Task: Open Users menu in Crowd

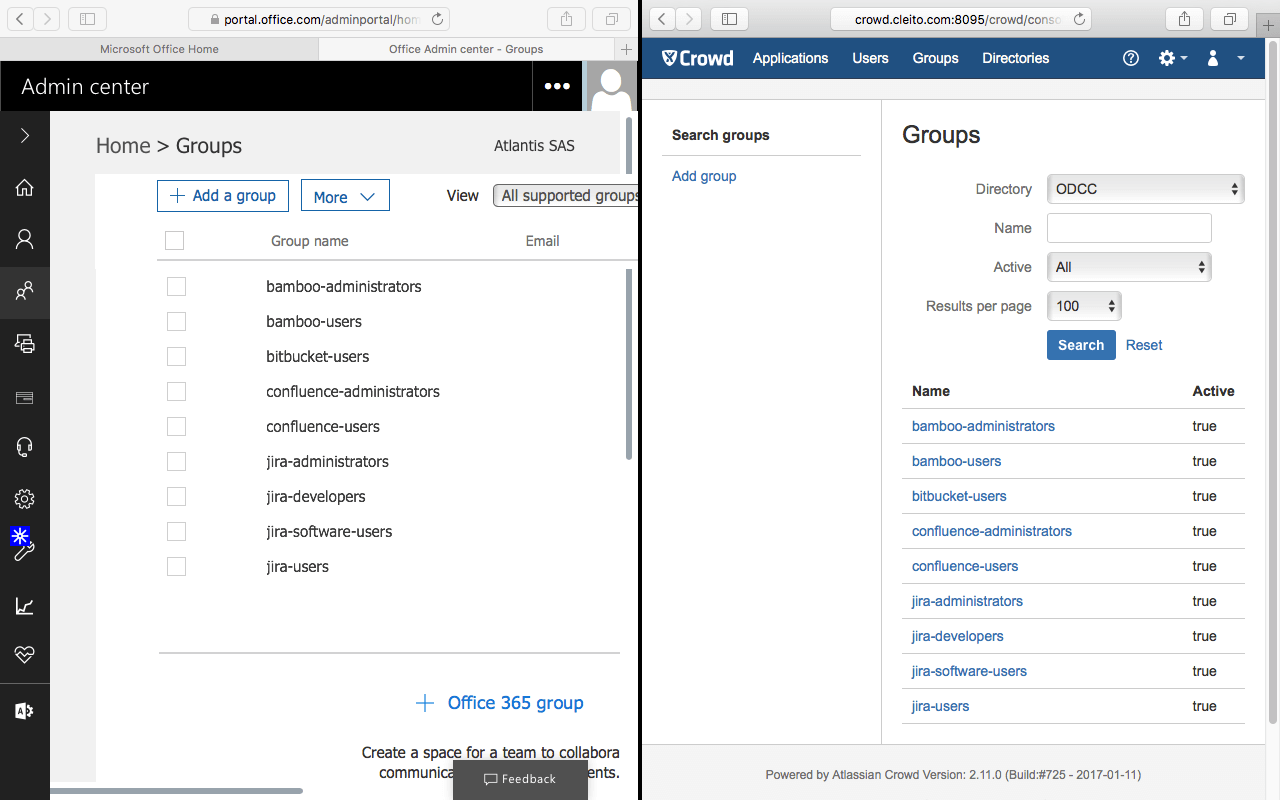Action: click(x=870, y=58)
